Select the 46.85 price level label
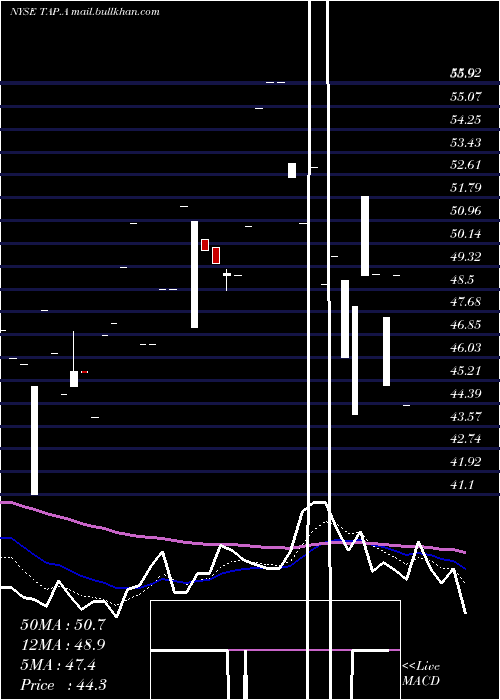Screen dimensions: 500x700 tap(466, 325)
